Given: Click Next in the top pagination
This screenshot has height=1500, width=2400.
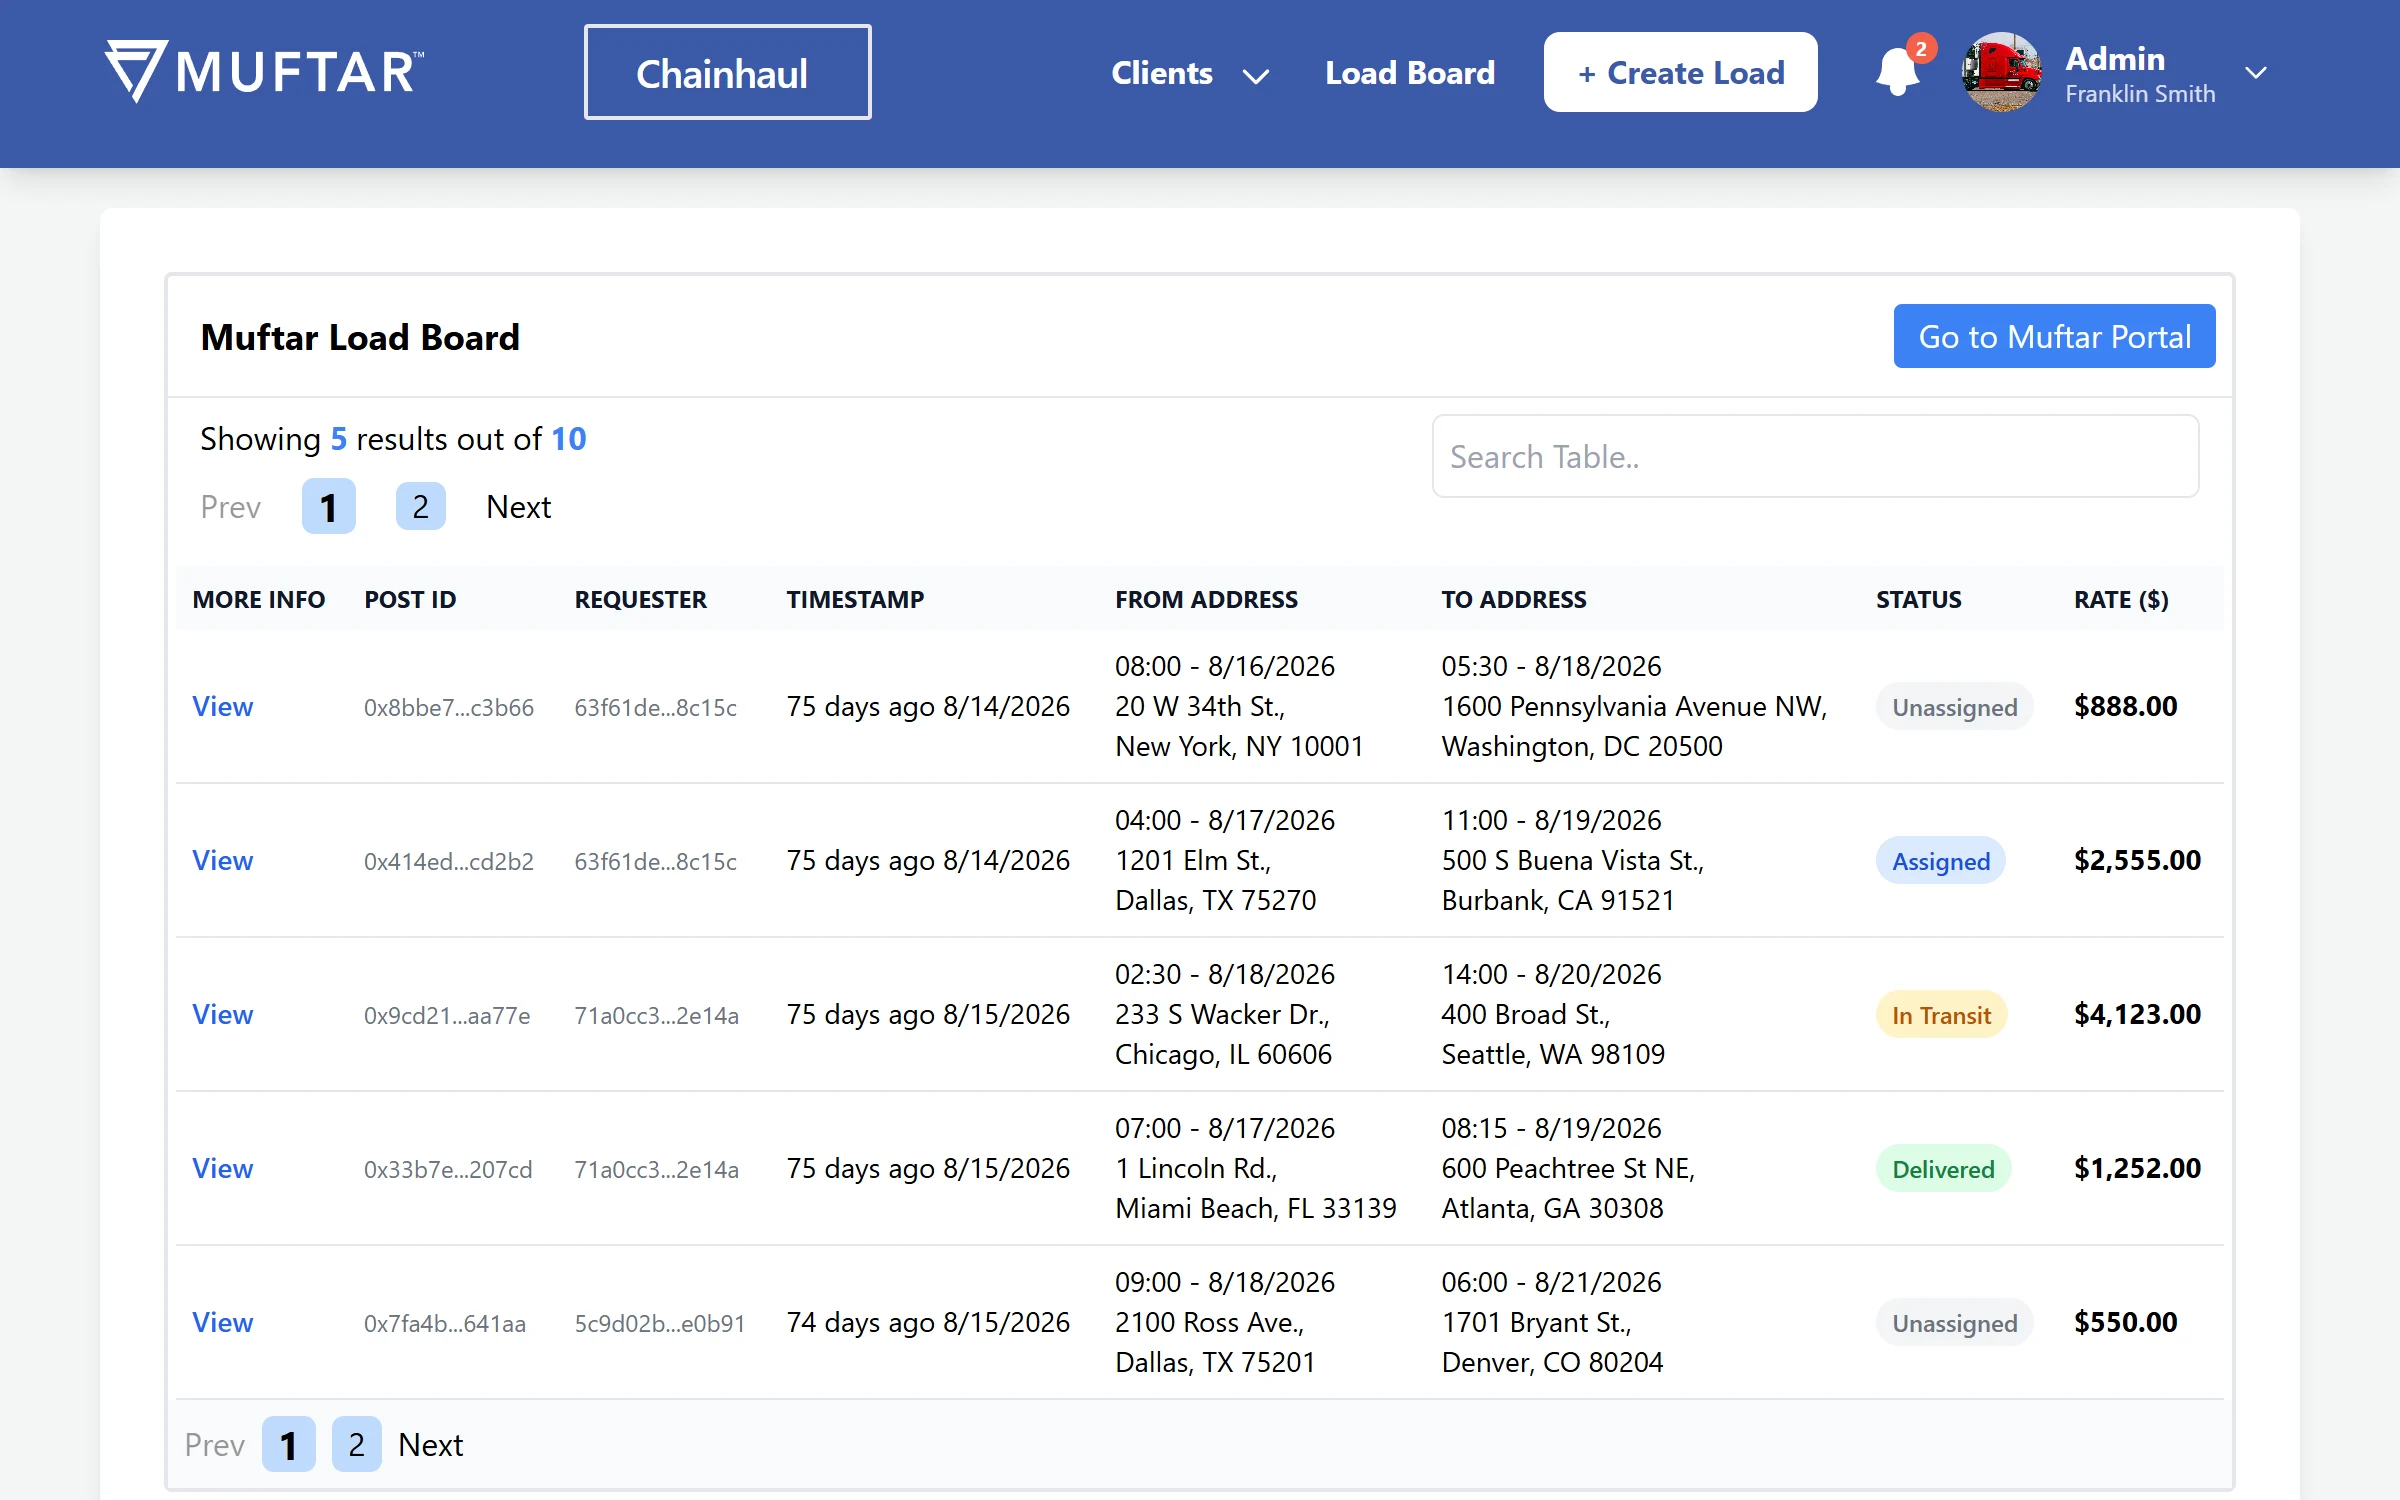Looking at the screenshot, I should (518, 507).
